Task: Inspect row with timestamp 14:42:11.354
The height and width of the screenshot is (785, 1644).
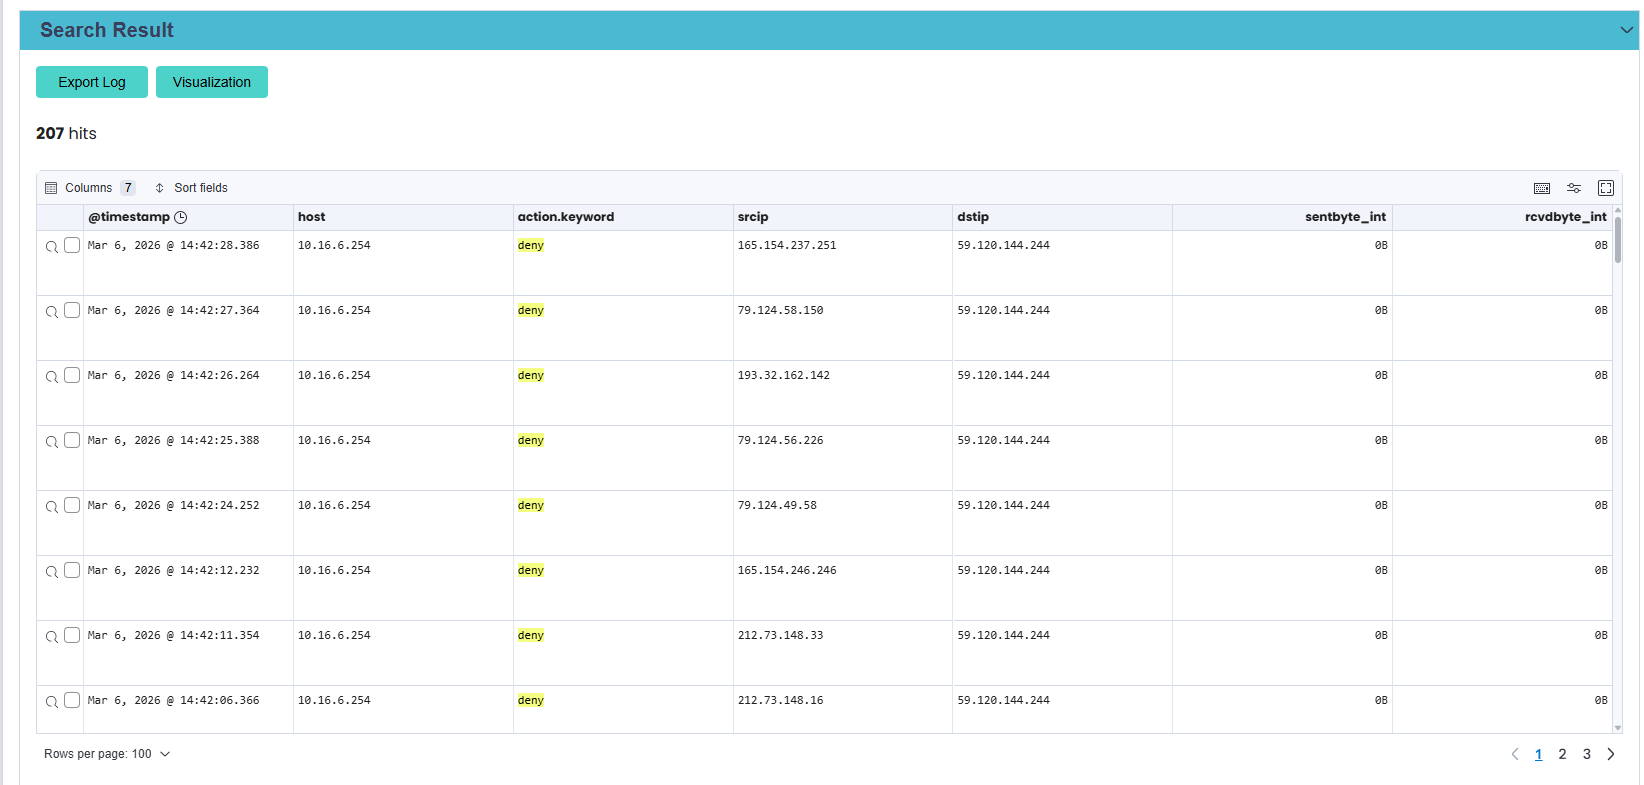Action: click(52, 636)
